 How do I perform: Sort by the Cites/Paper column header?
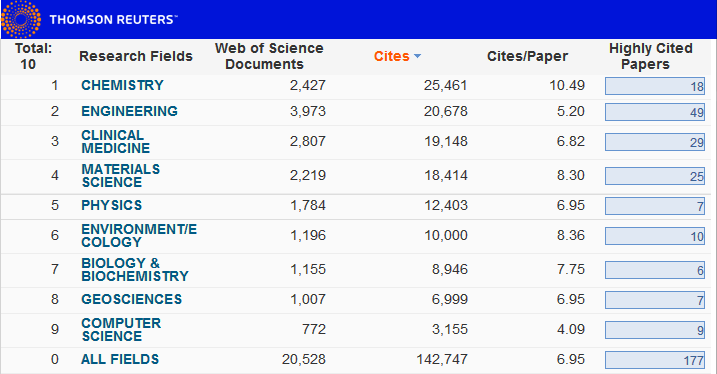tap(527, 56)
